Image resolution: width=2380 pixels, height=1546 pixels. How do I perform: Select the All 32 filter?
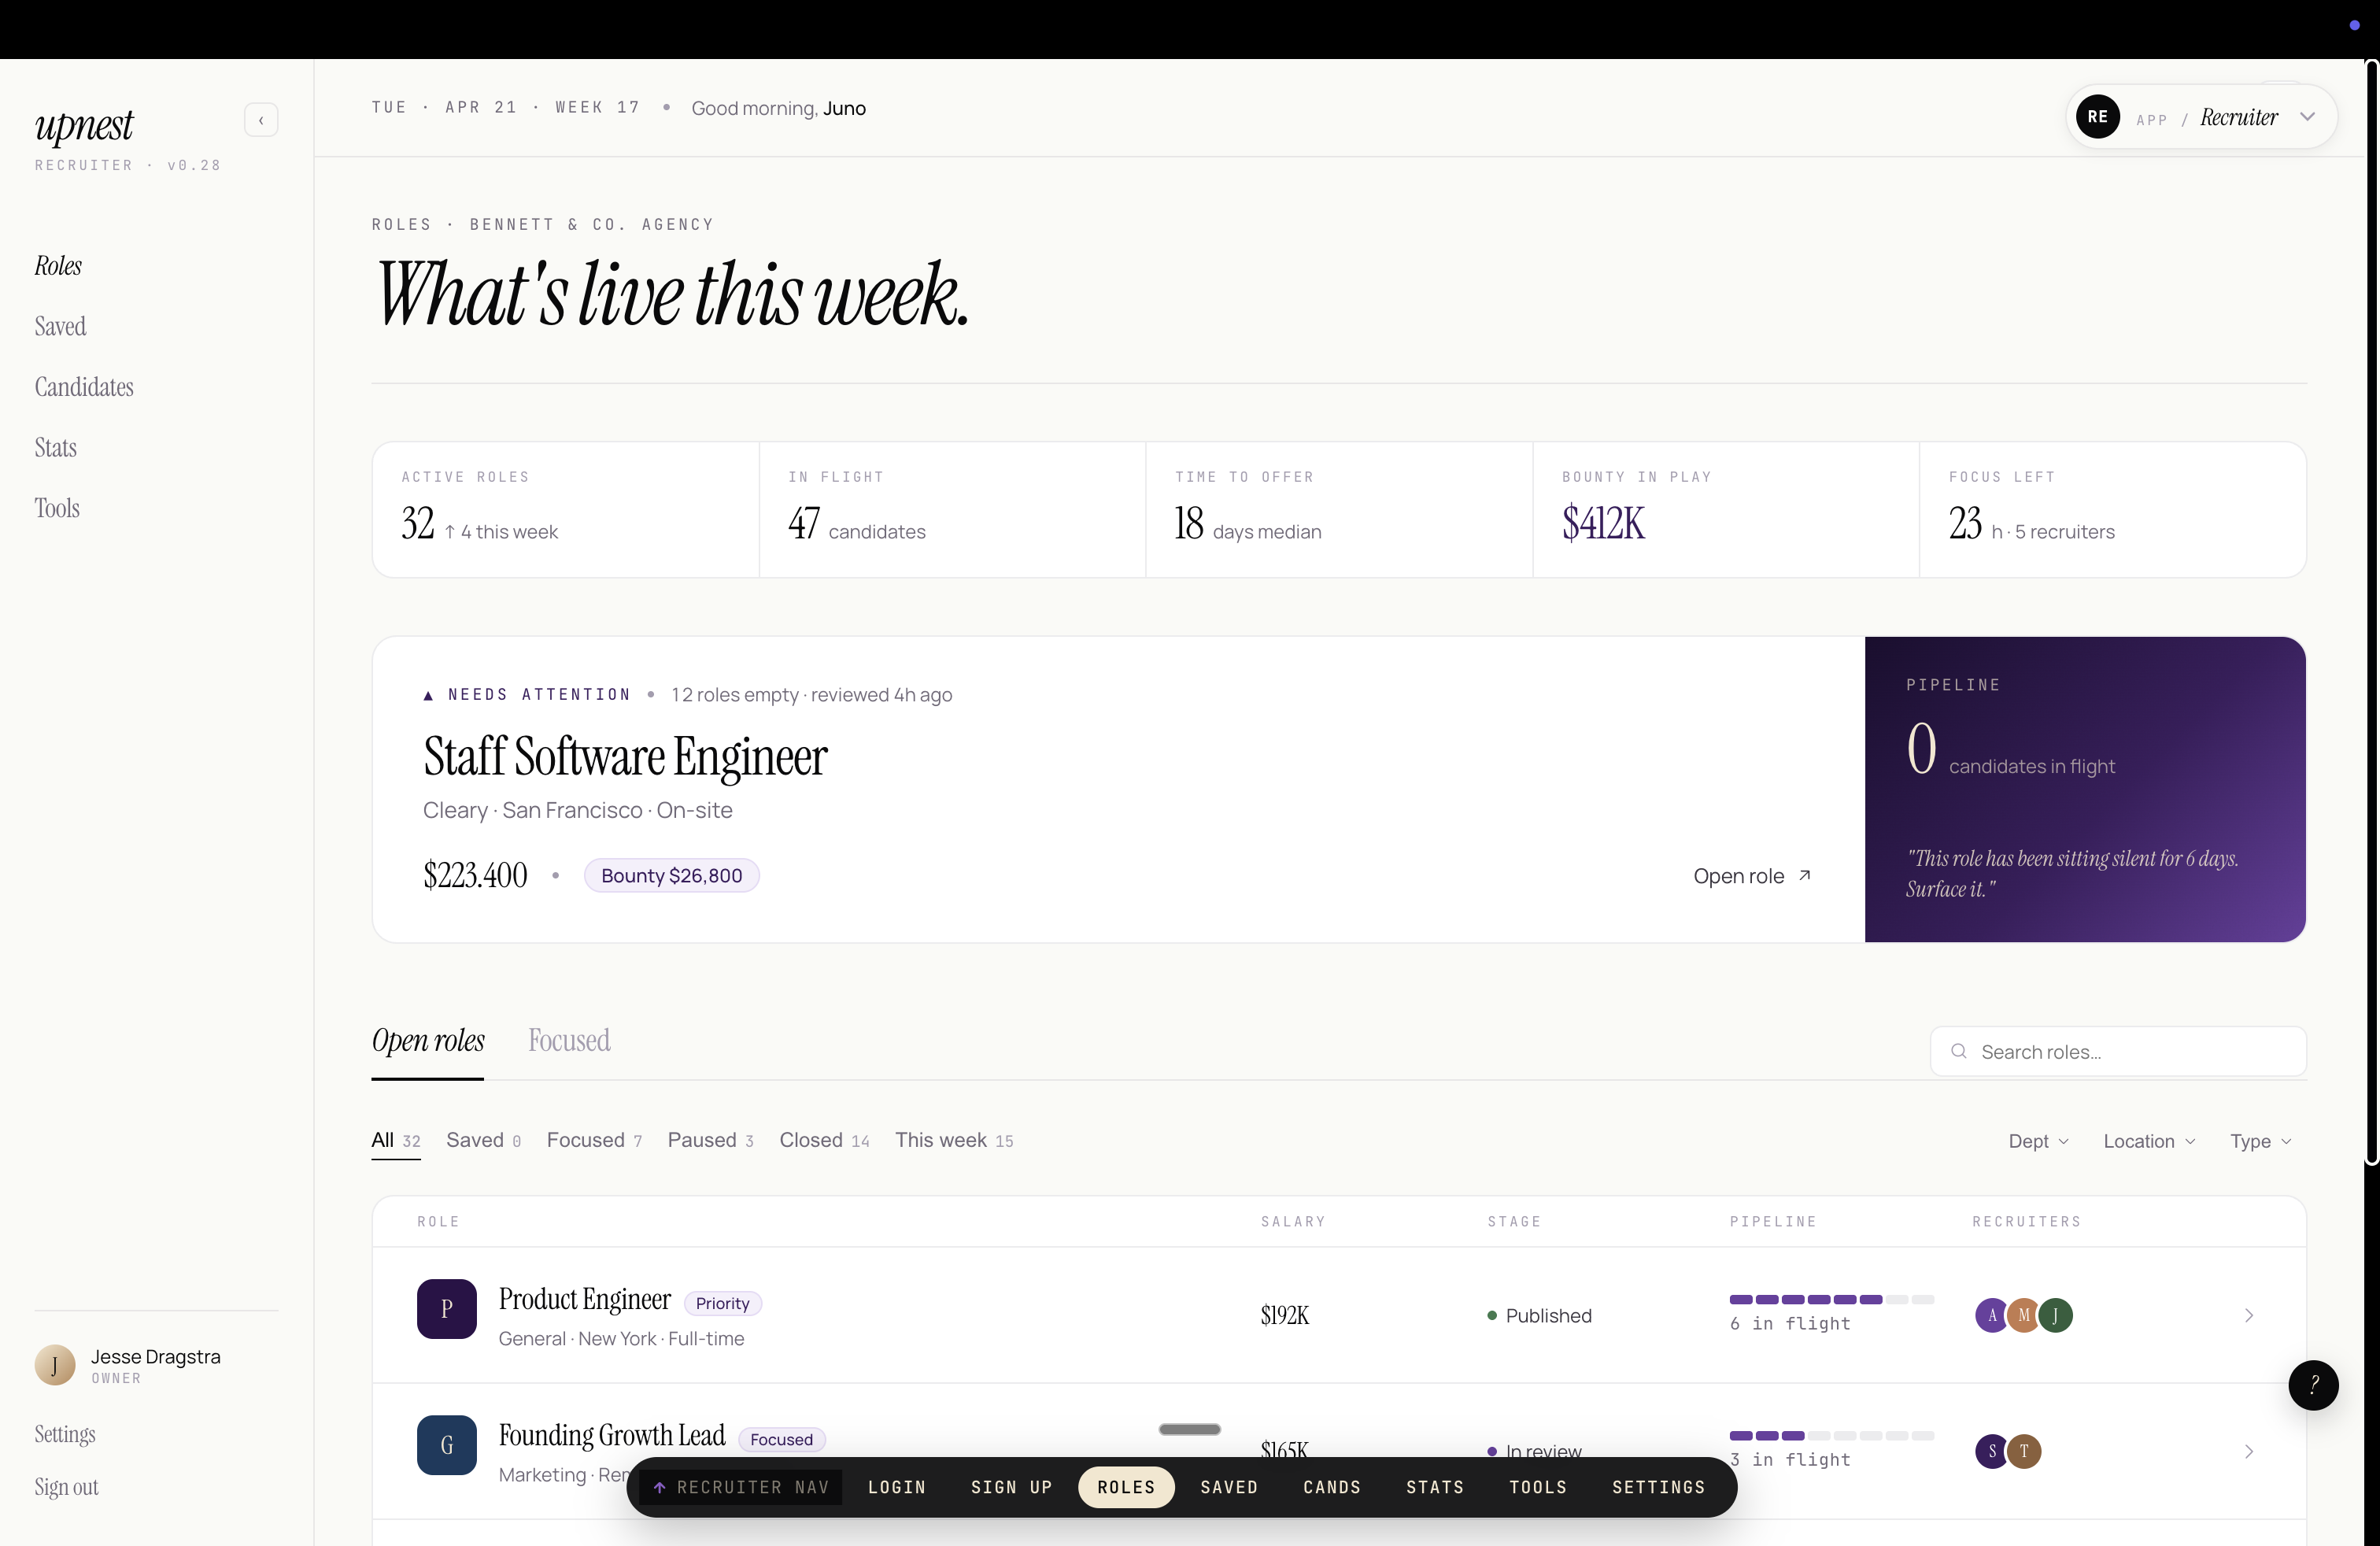pos(396,1140)
